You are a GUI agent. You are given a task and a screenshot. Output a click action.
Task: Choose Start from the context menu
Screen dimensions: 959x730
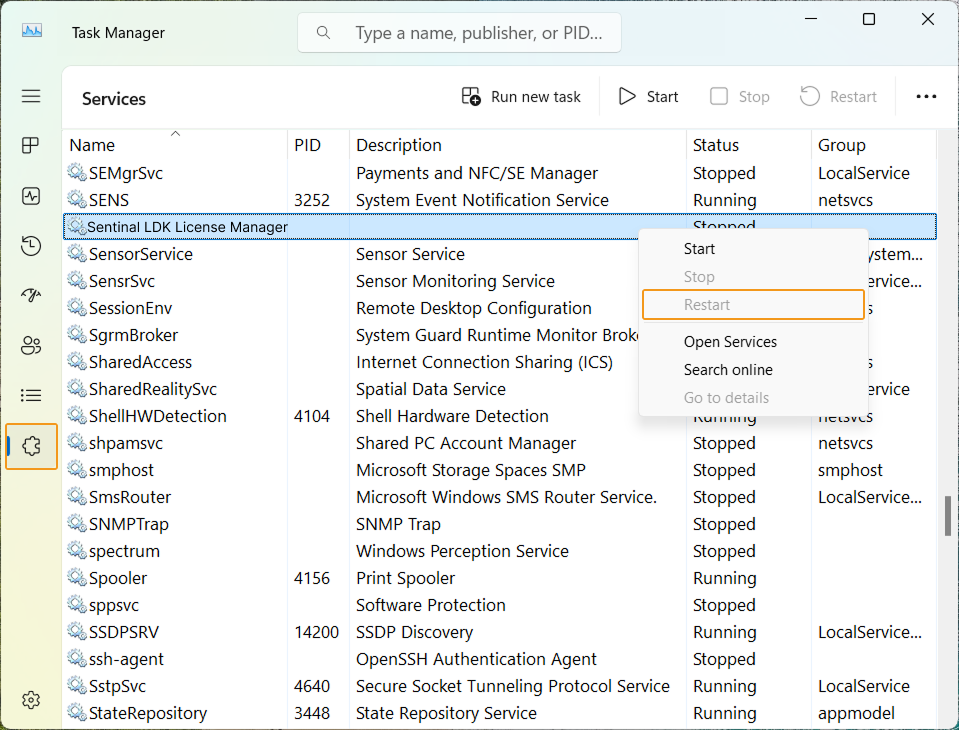(699, 249)
